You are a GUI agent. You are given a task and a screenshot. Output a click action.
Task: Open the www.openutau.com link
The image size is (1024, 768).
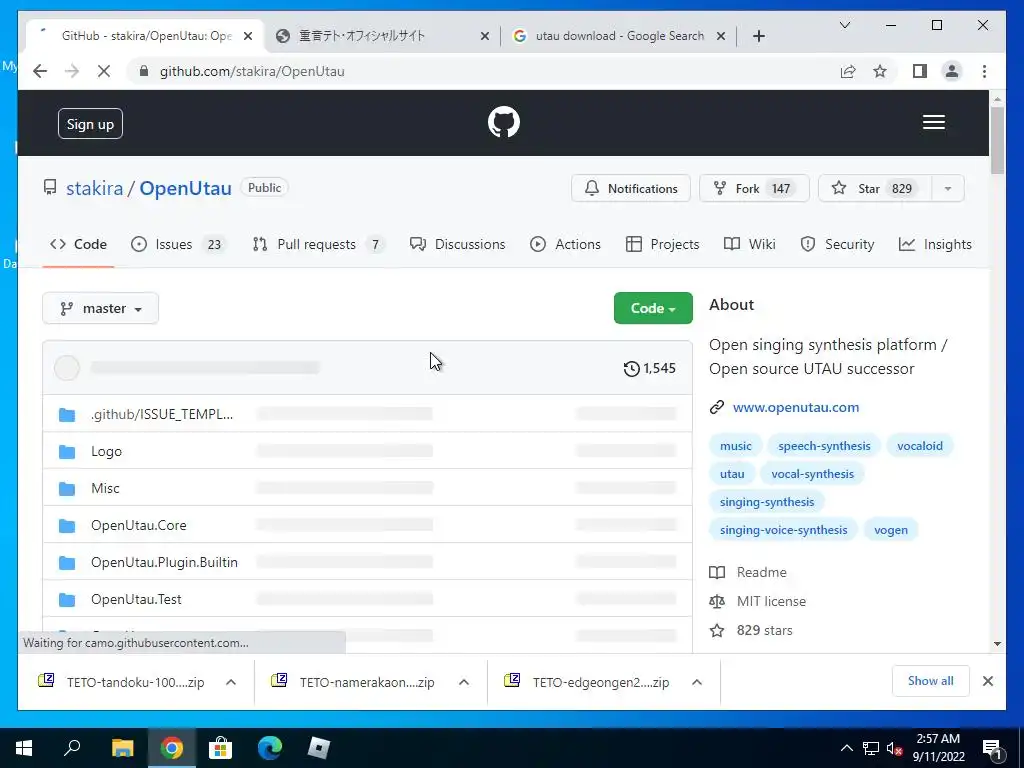(x=795, y=408)
